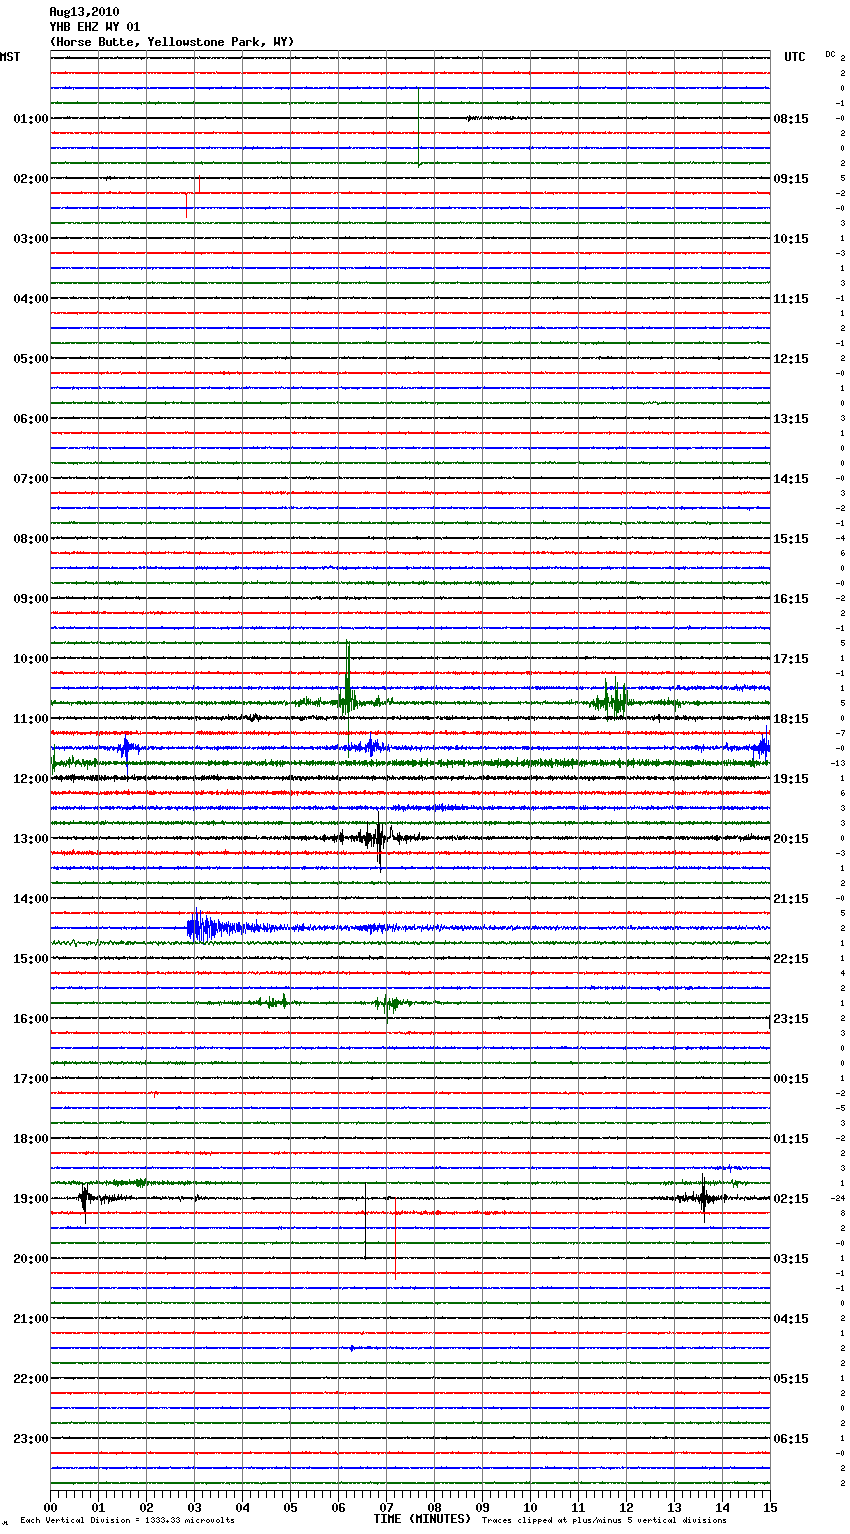Click the Each Vertical Division 1333.33 microvolts note
This screenshot has width=850, height=1534.
coord(127,1521)
